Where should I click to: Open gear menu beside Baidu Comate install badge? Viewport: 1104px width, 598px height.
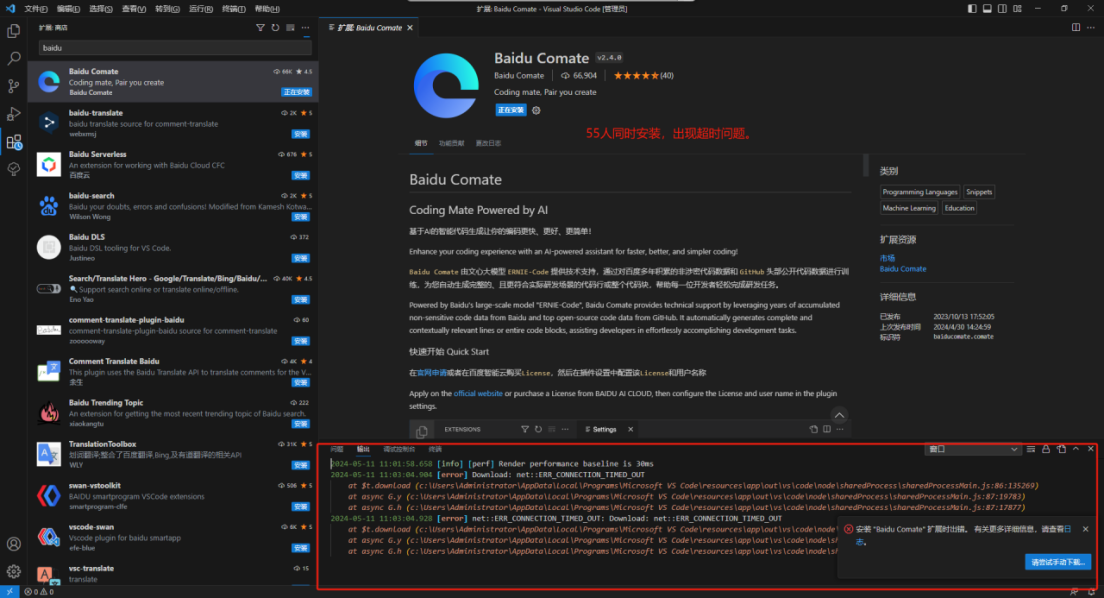pyautogui.click(x=537, y=111)
